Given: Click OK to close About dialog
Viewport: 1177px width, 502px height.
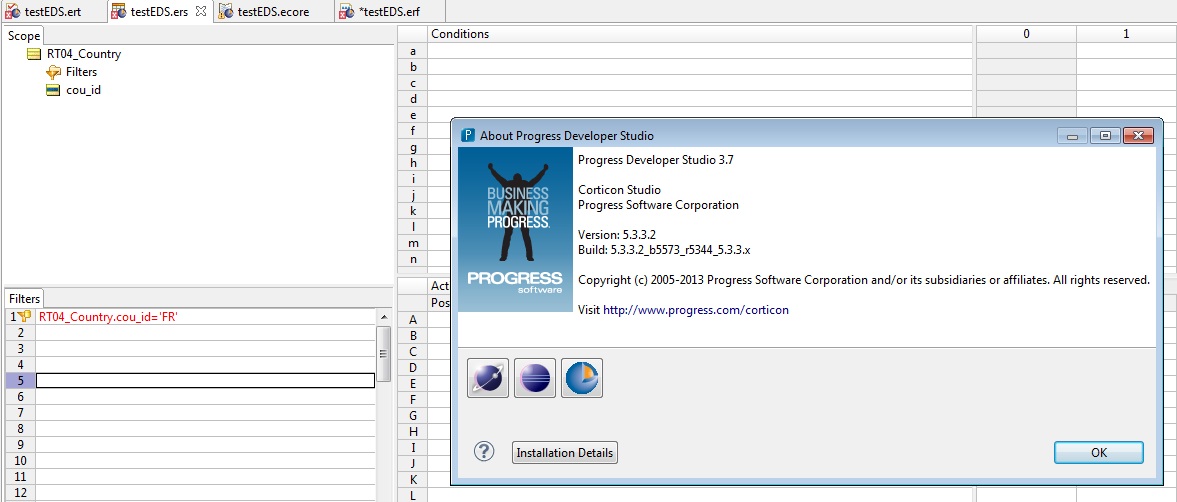Looking at the screenshot, I should click(1098, 452).
